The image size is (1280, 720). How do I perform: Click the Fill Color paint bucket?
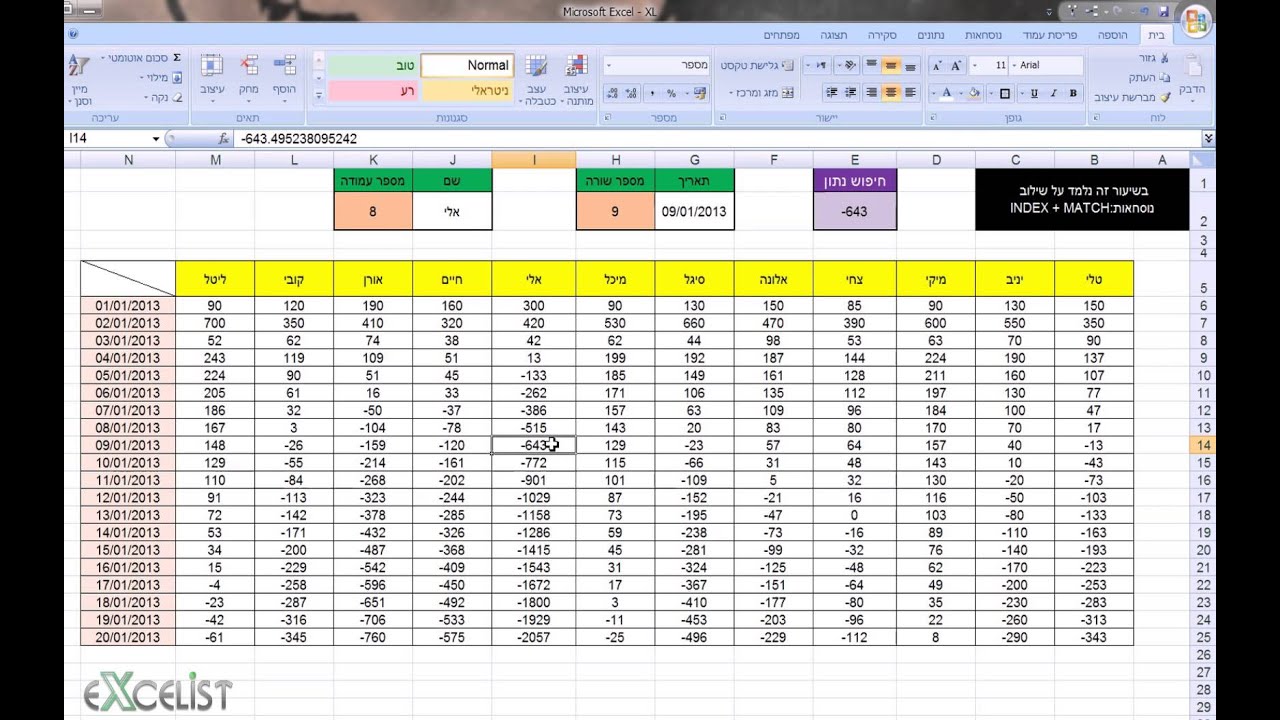976,94
